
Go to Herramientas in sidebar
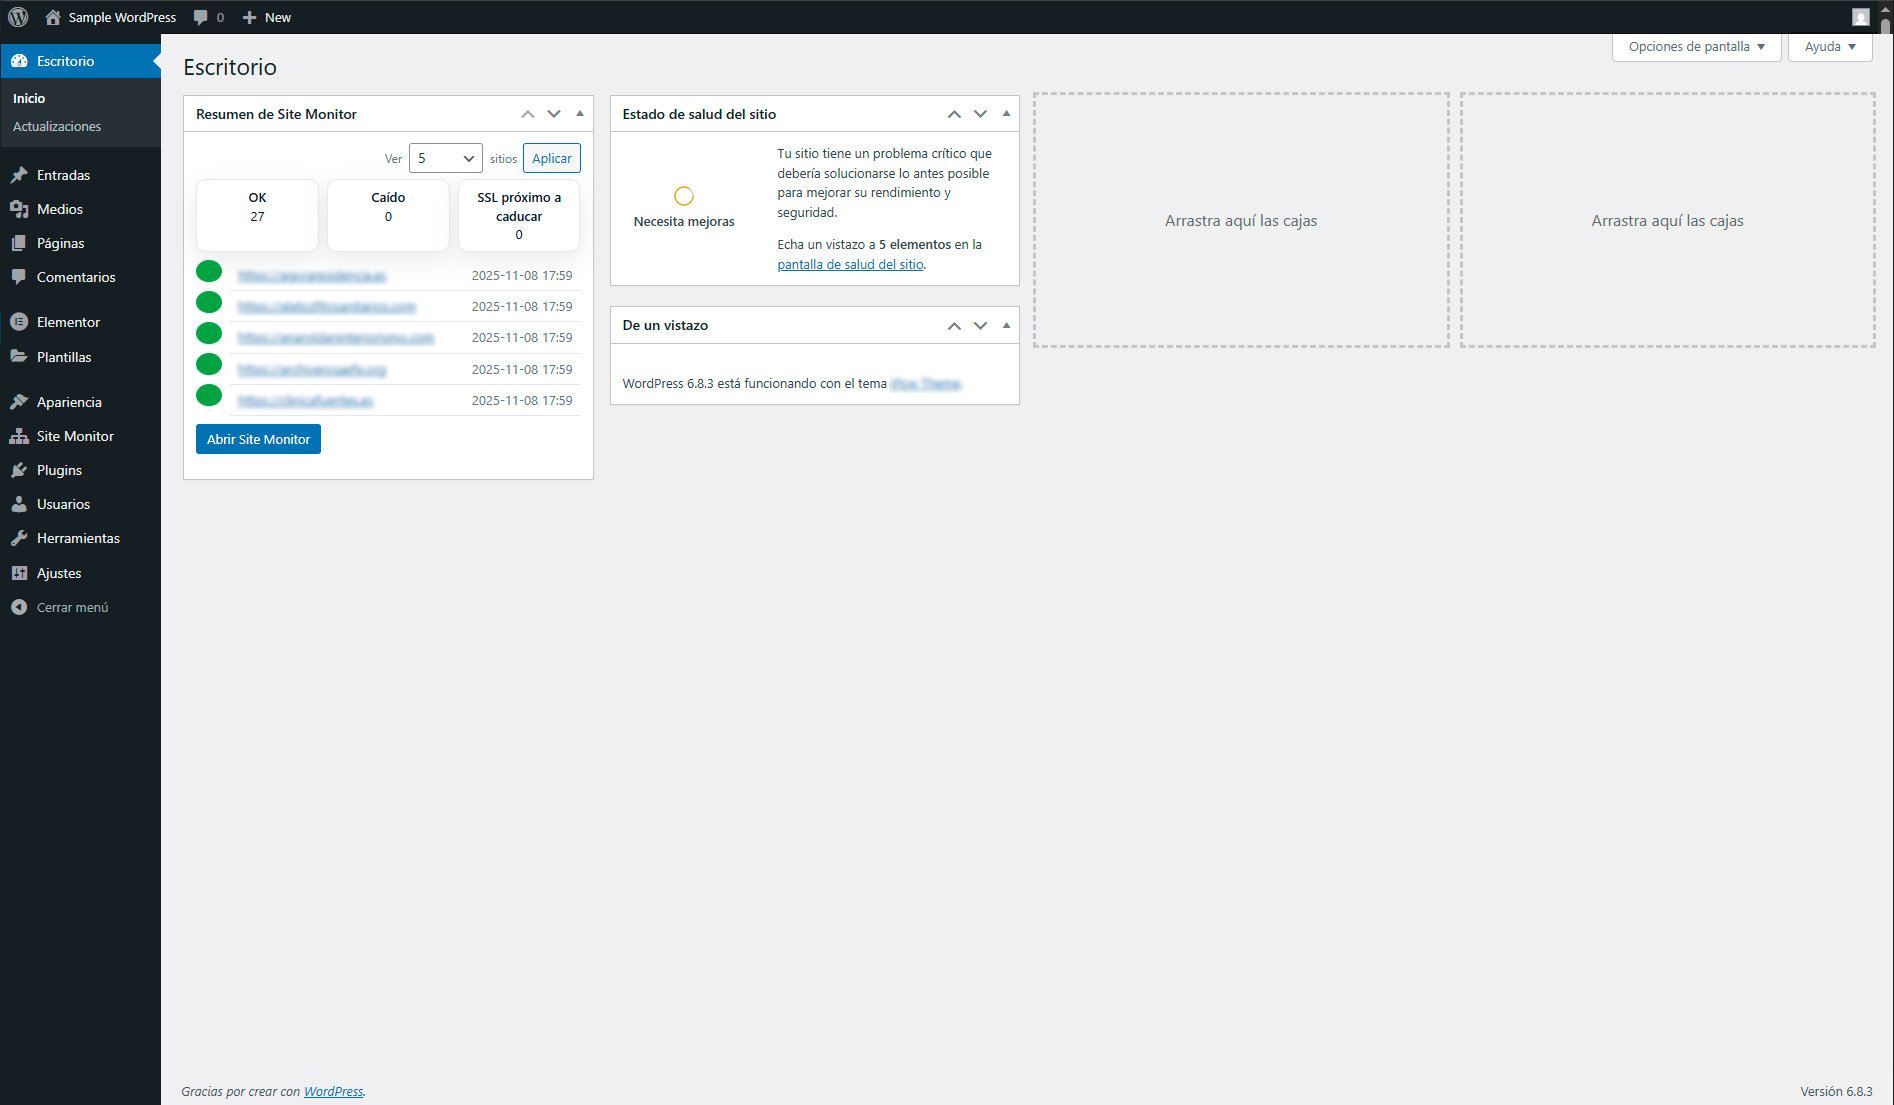(x=78, y=538)
